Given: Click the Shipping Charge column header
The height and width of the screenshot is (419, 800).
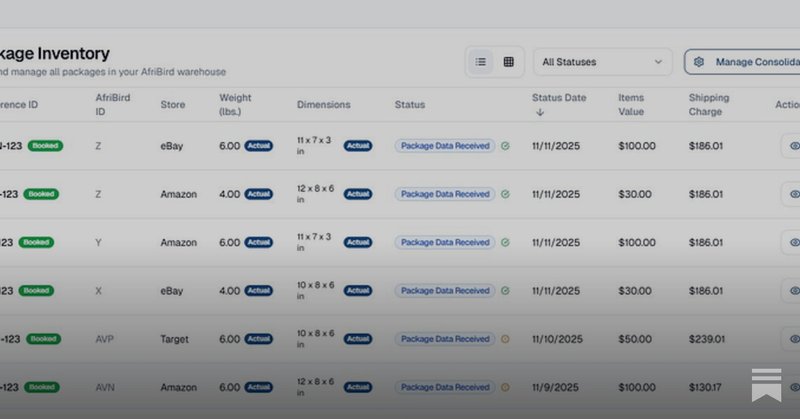Looking at the screenshot, I should pyautogui.click(x=709, y=104).
